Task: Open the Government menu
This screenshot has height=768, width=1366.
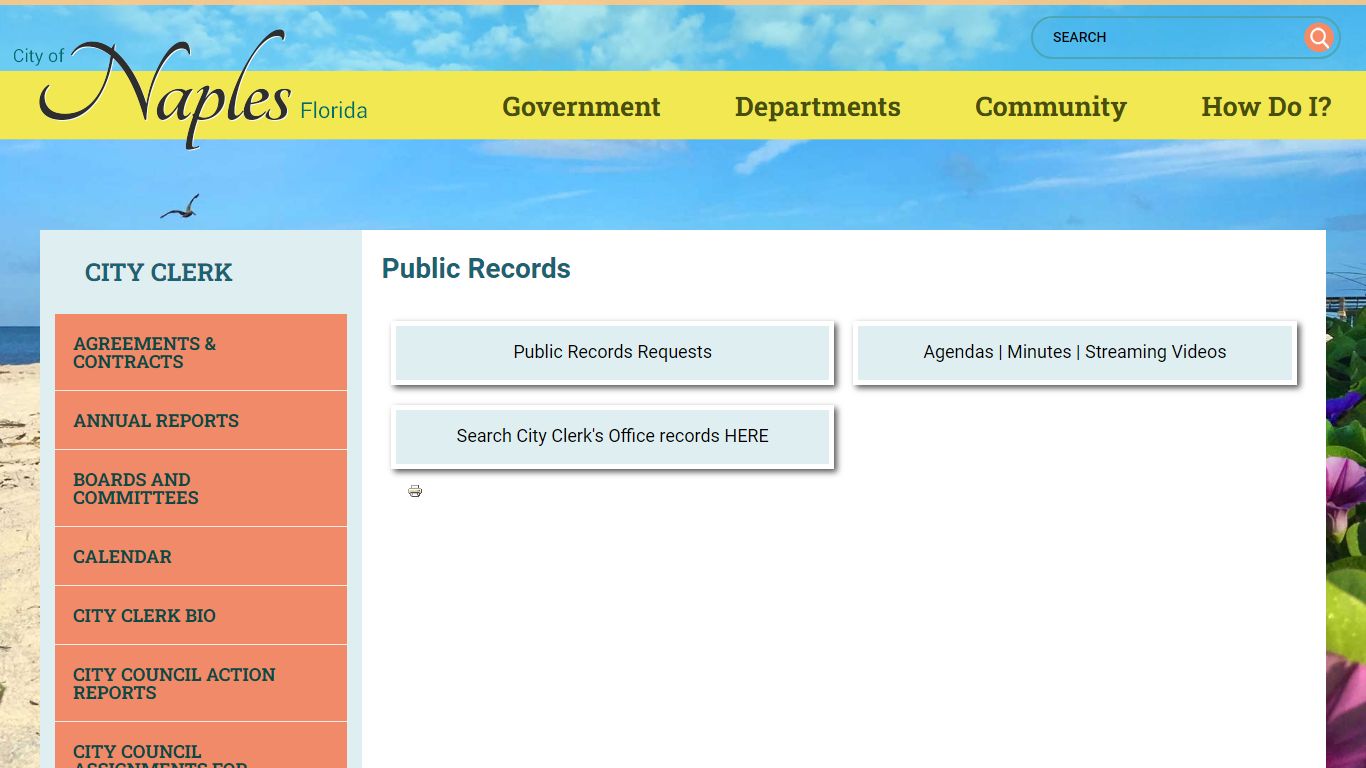Action: click(581, 106)
